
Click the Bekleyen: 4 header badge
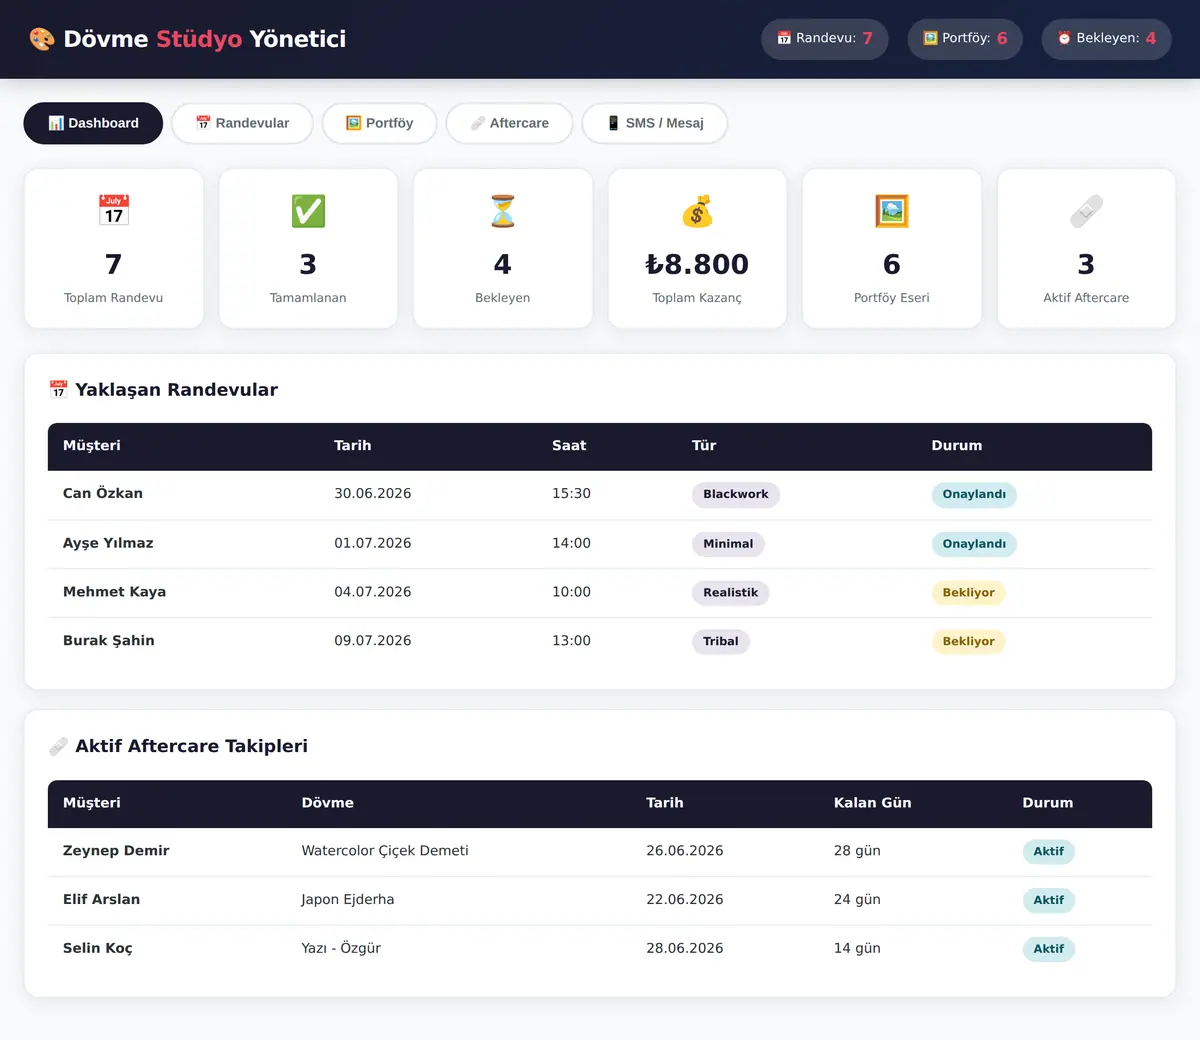pyautogui.click(x=1107, y=38)
